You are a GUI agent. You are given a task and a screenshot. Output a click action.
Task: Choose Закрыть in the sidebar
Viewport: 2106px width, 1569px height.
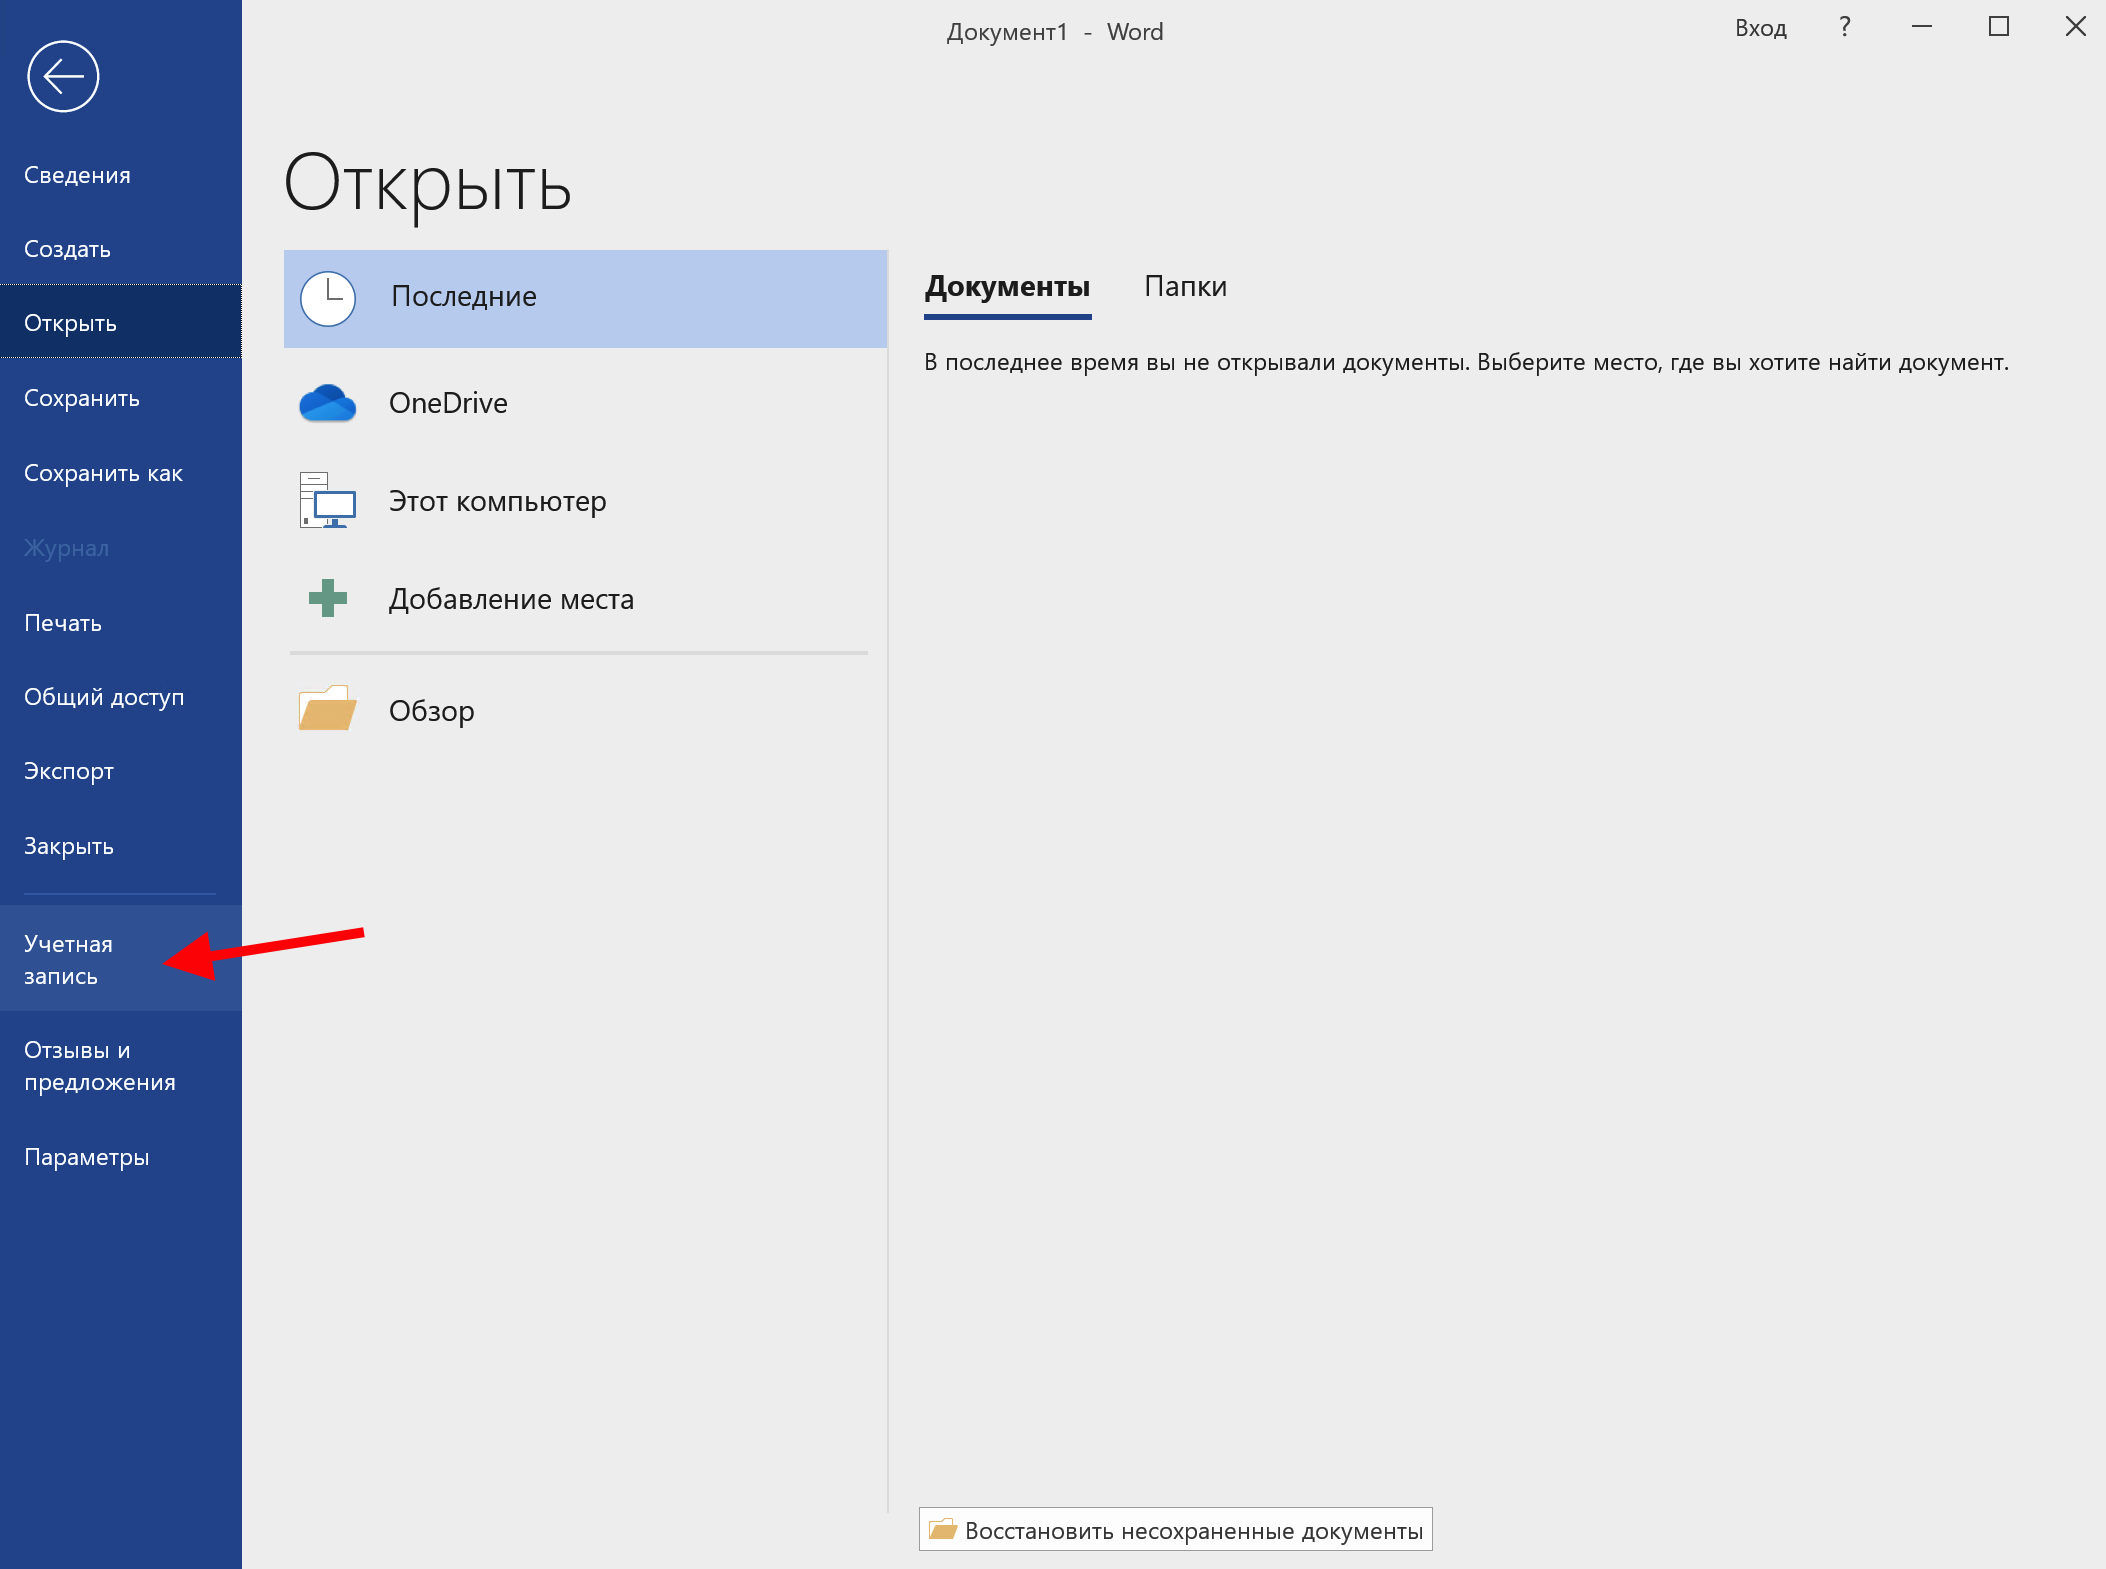click(x=121, y=846)
